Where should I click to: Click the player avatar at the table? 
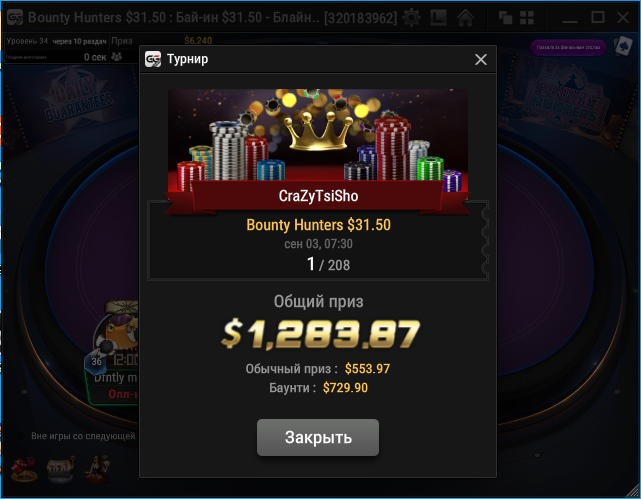pos(117,331)
